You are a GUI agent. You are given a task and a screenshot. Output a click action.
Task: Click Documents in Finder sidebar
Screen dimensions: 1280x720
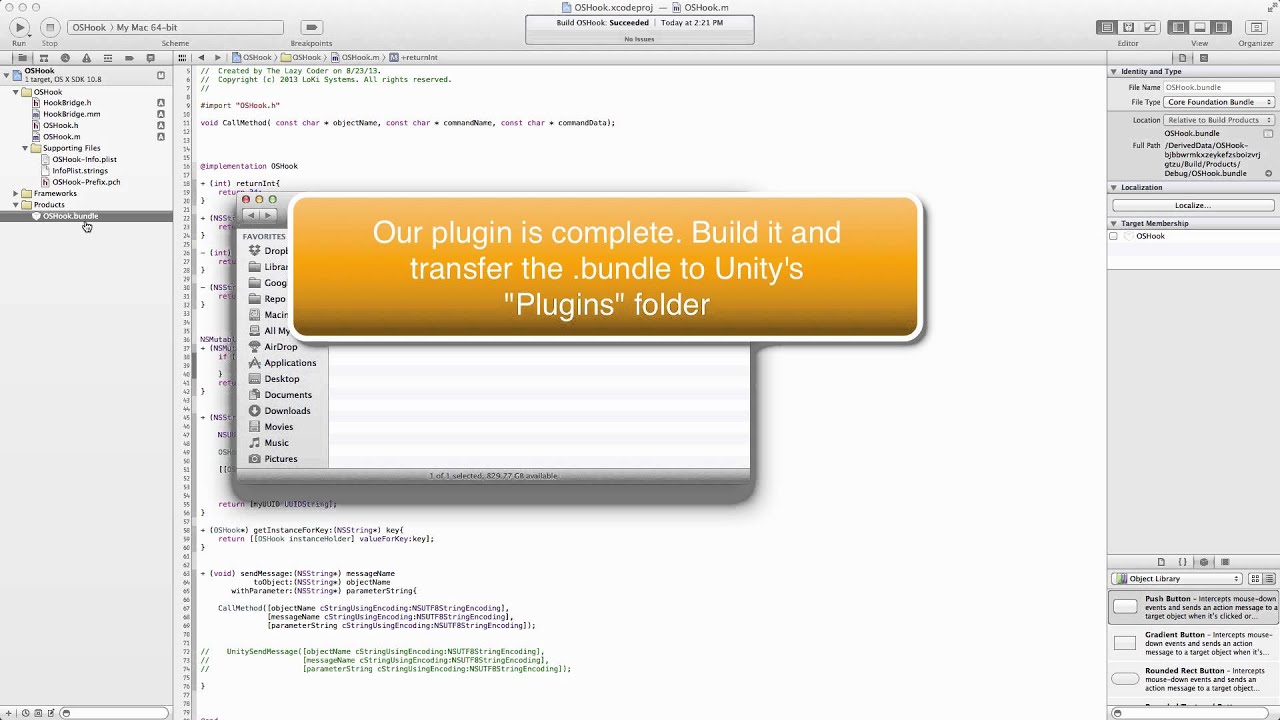point(281,395)
